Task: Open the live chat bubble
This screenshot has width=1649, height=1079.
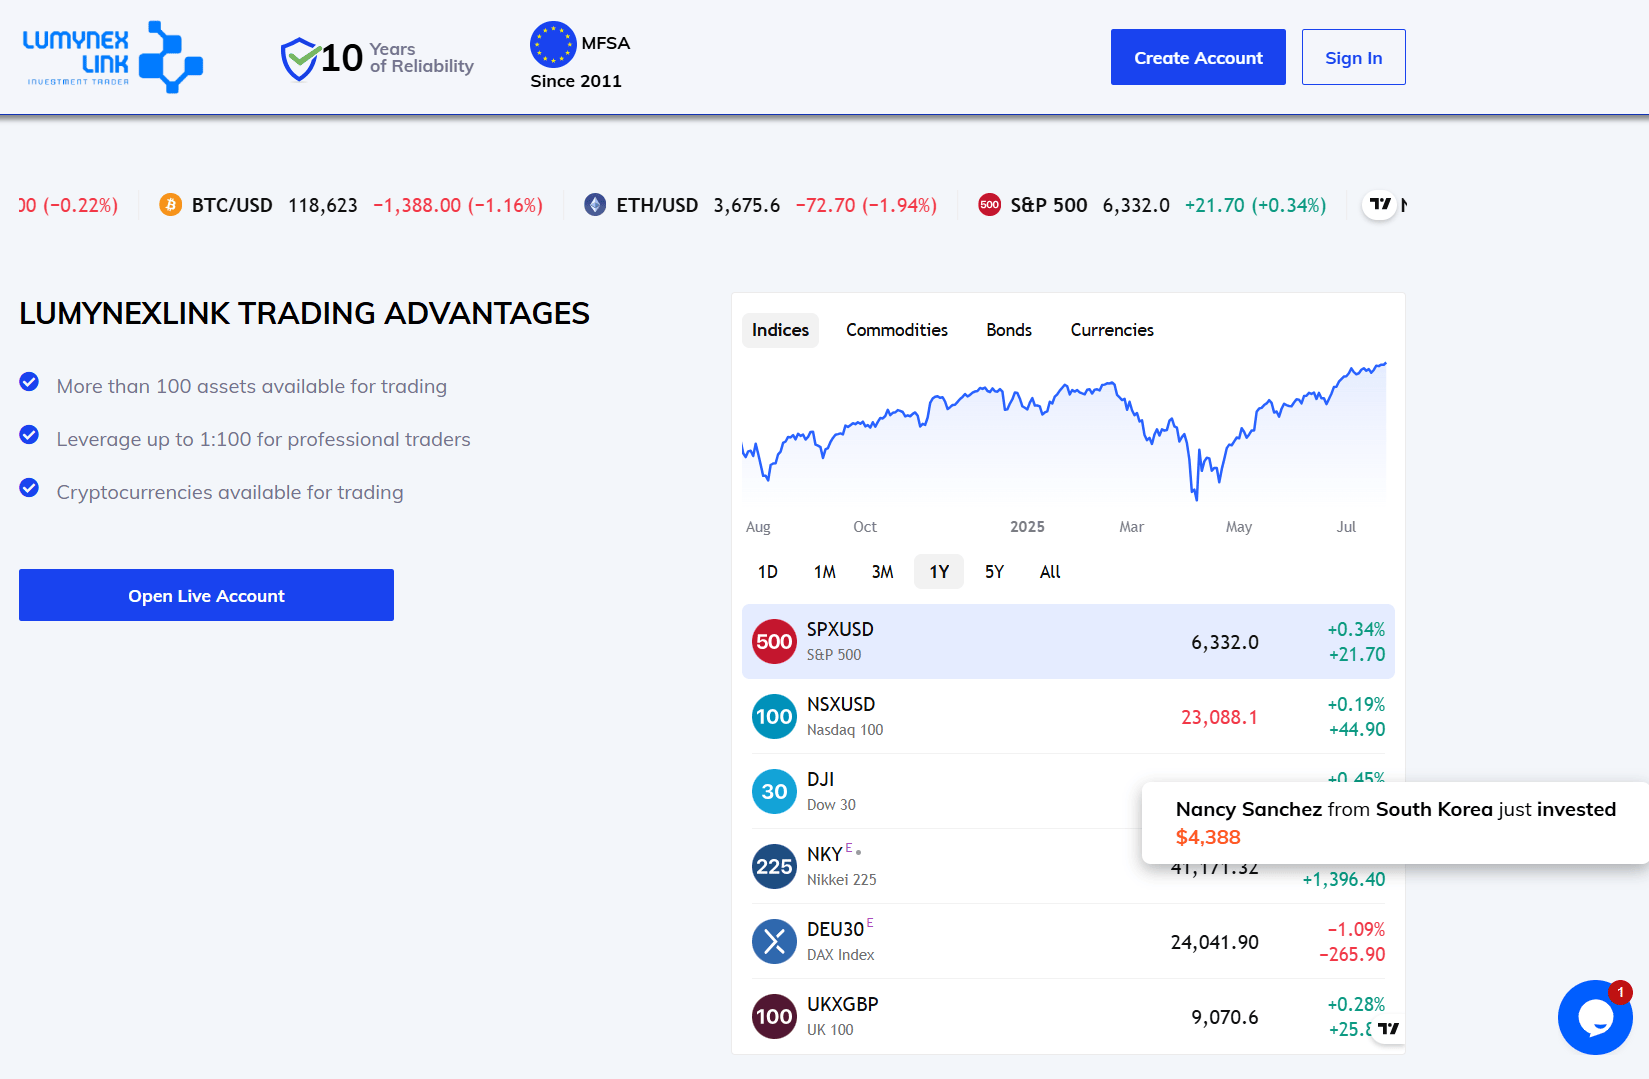Action: click(x=1595, y=1017)
